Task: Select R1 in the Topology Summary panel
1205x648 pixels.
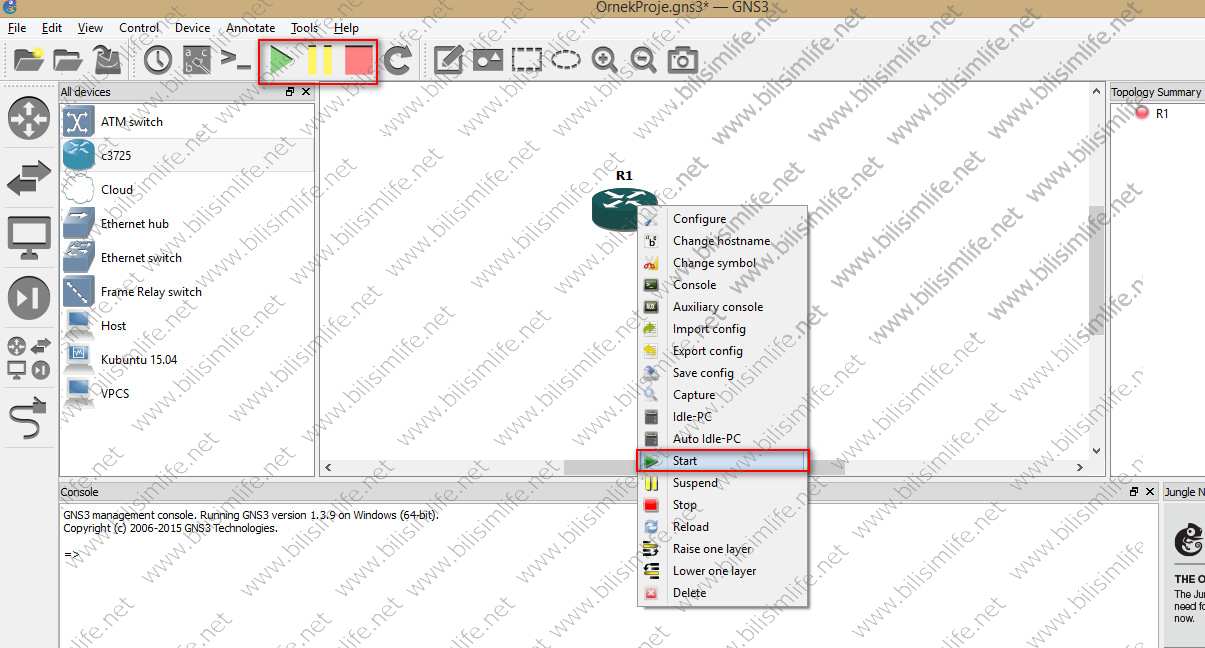Action: click(1162, 114)
